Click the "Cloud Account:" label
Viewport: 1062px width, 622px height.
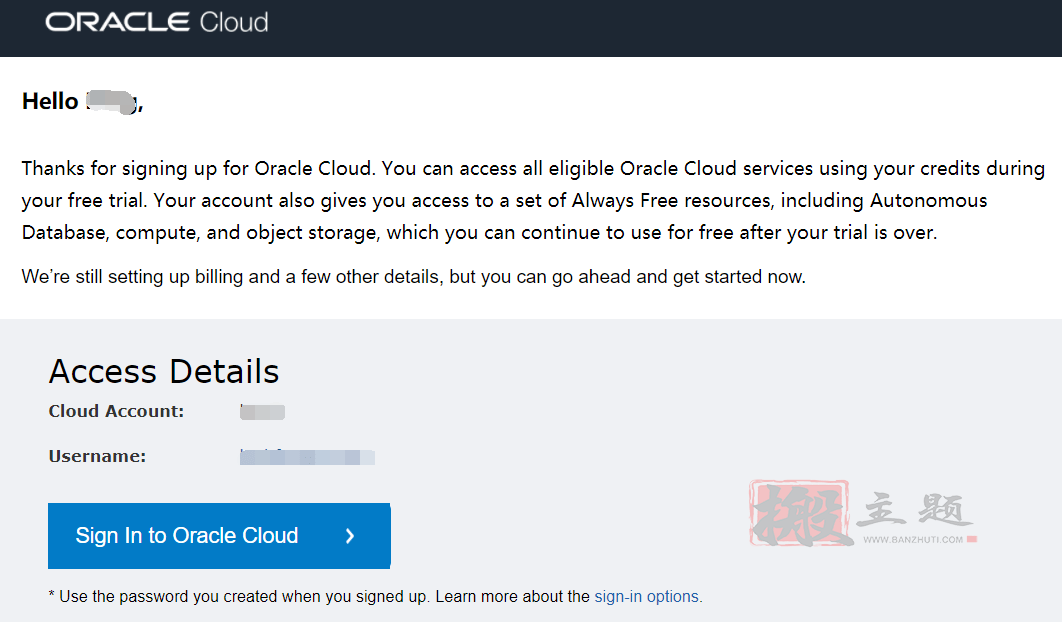[x=116, y=411]
